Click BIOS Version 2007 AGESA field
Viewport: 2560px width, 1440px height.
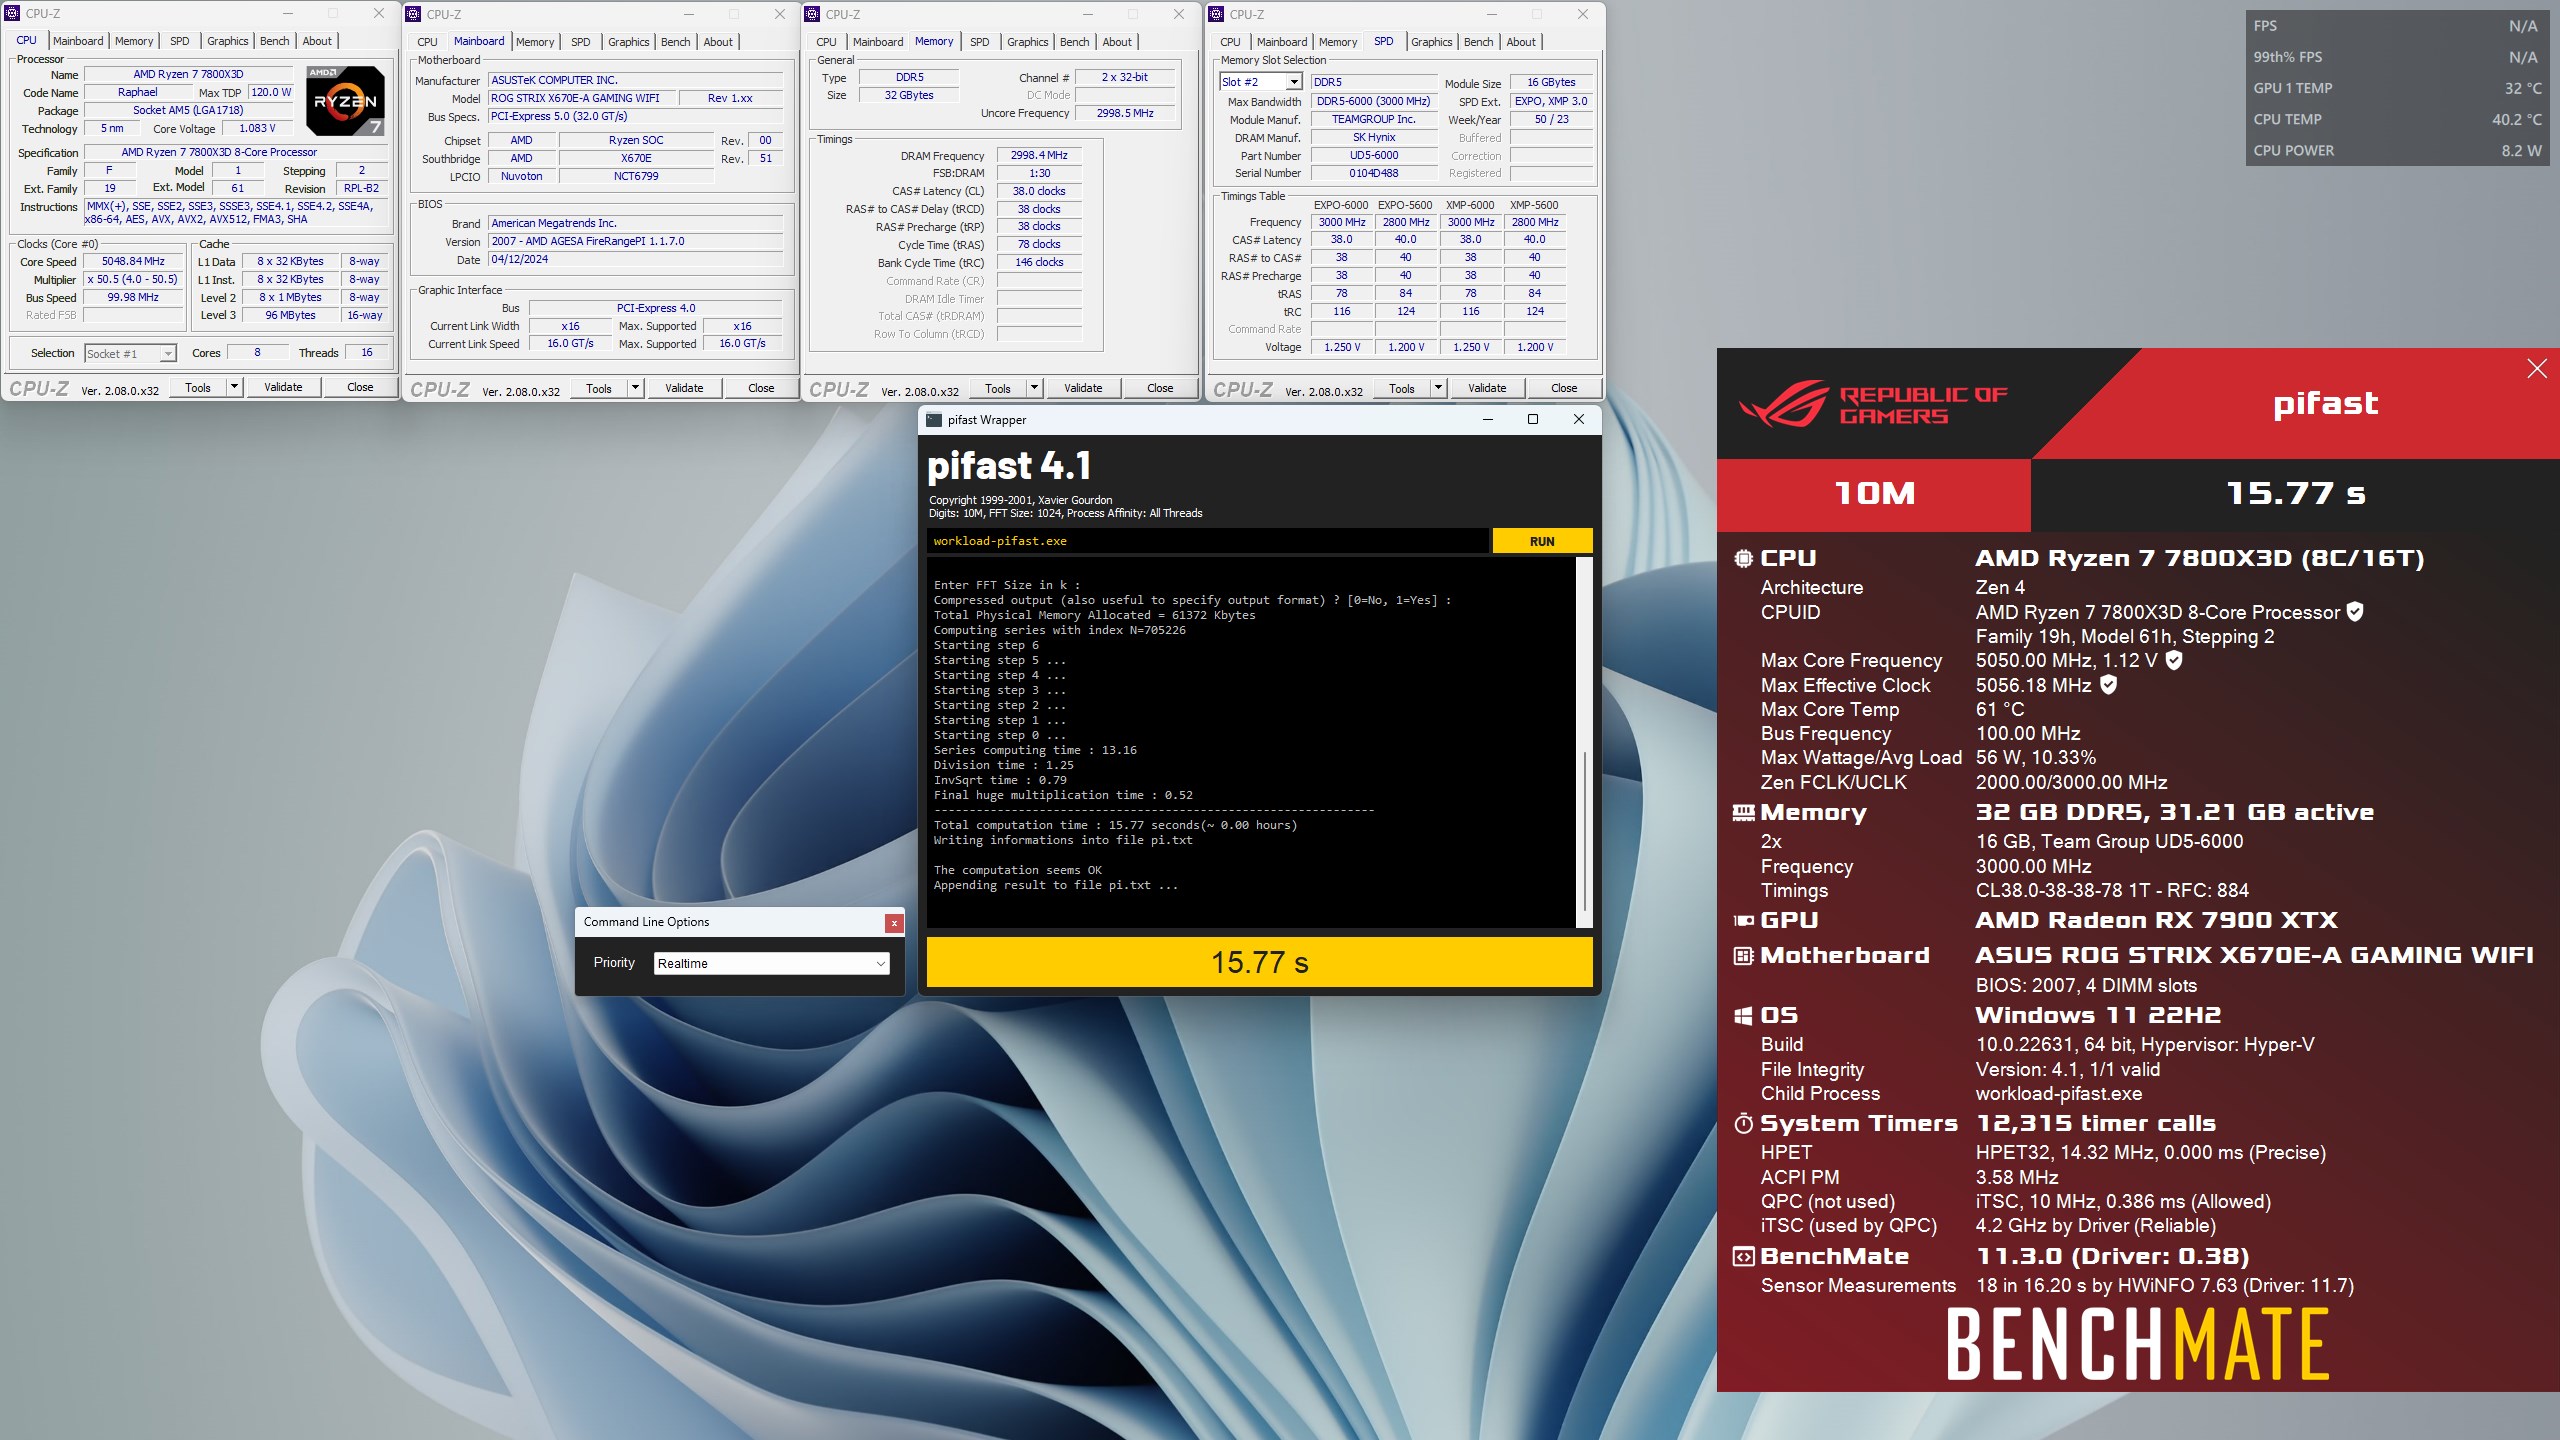635,241
